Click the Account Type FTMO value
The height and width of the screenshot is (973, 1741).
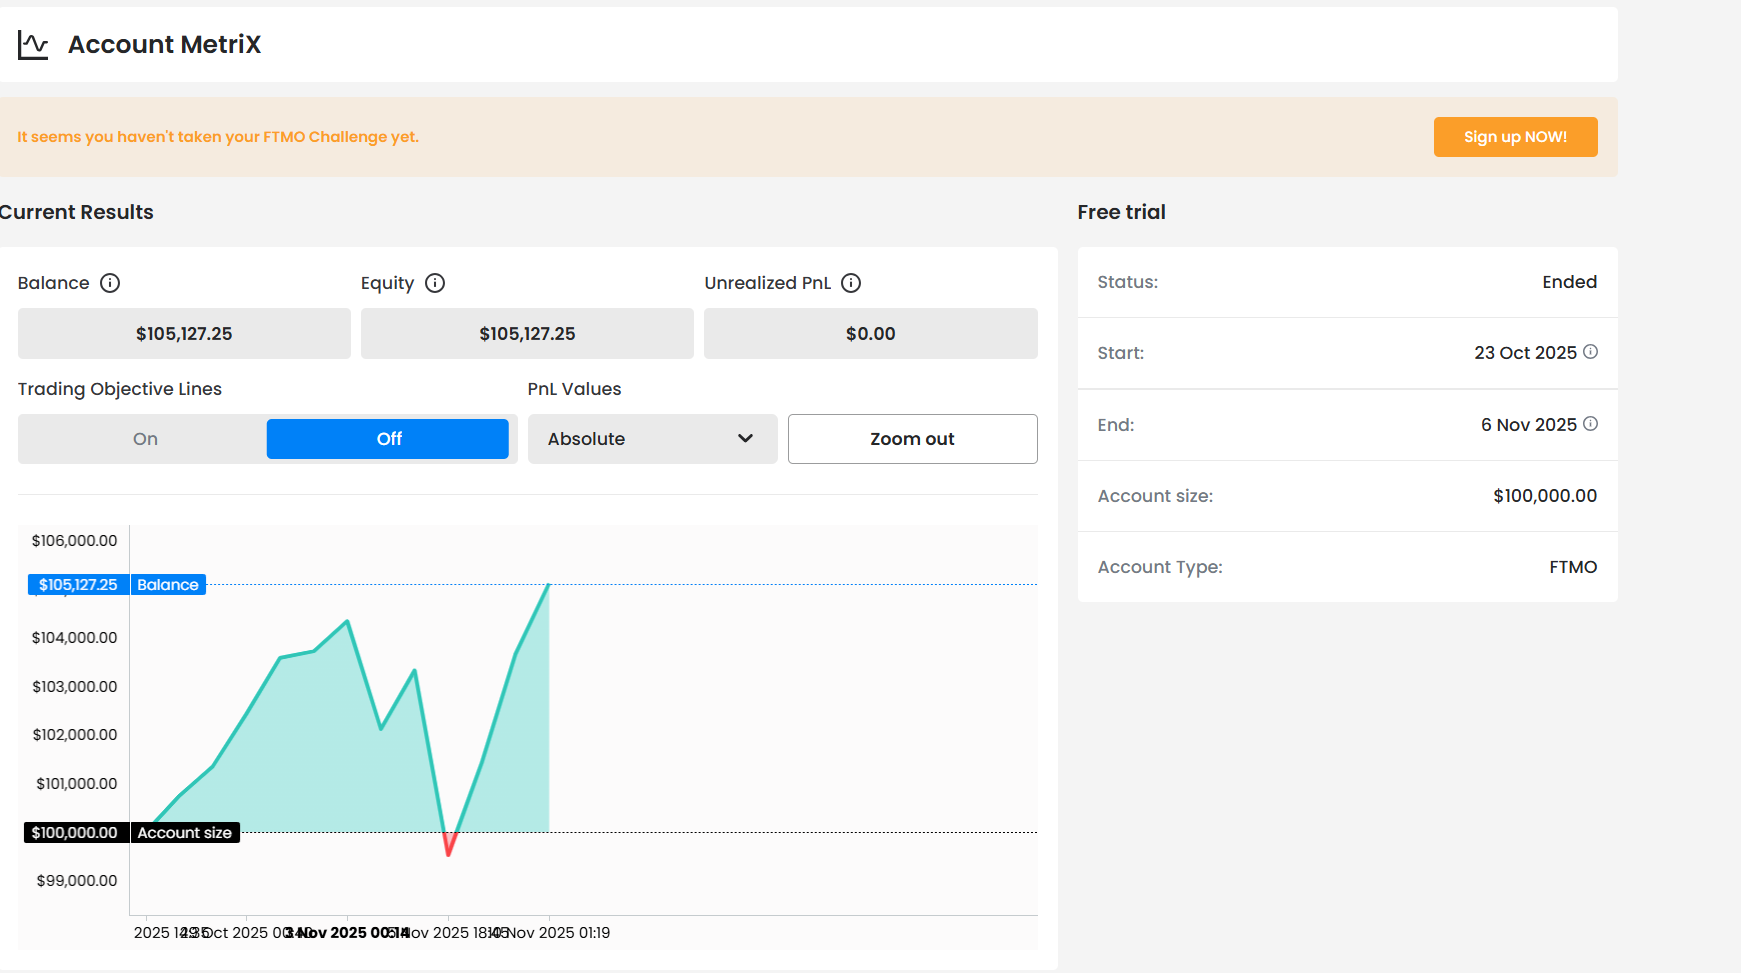pos(1573,567)
